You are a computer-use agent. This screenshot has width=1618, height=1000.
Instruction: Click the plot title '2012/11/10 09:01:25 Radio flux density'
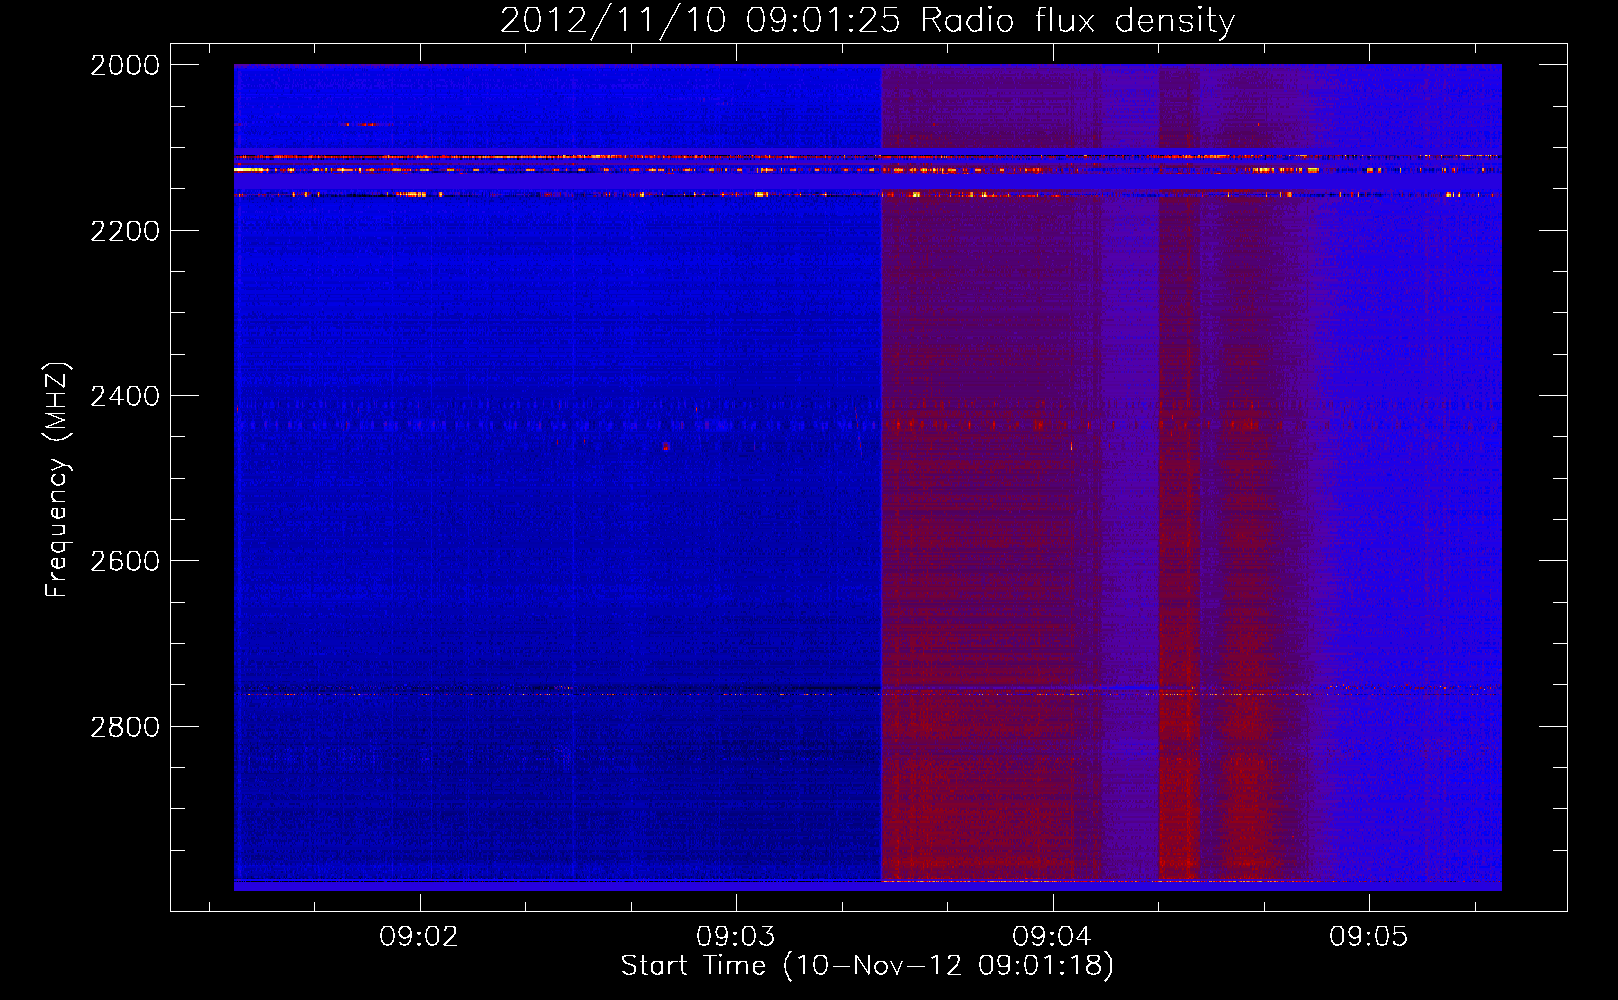point(867,20)
